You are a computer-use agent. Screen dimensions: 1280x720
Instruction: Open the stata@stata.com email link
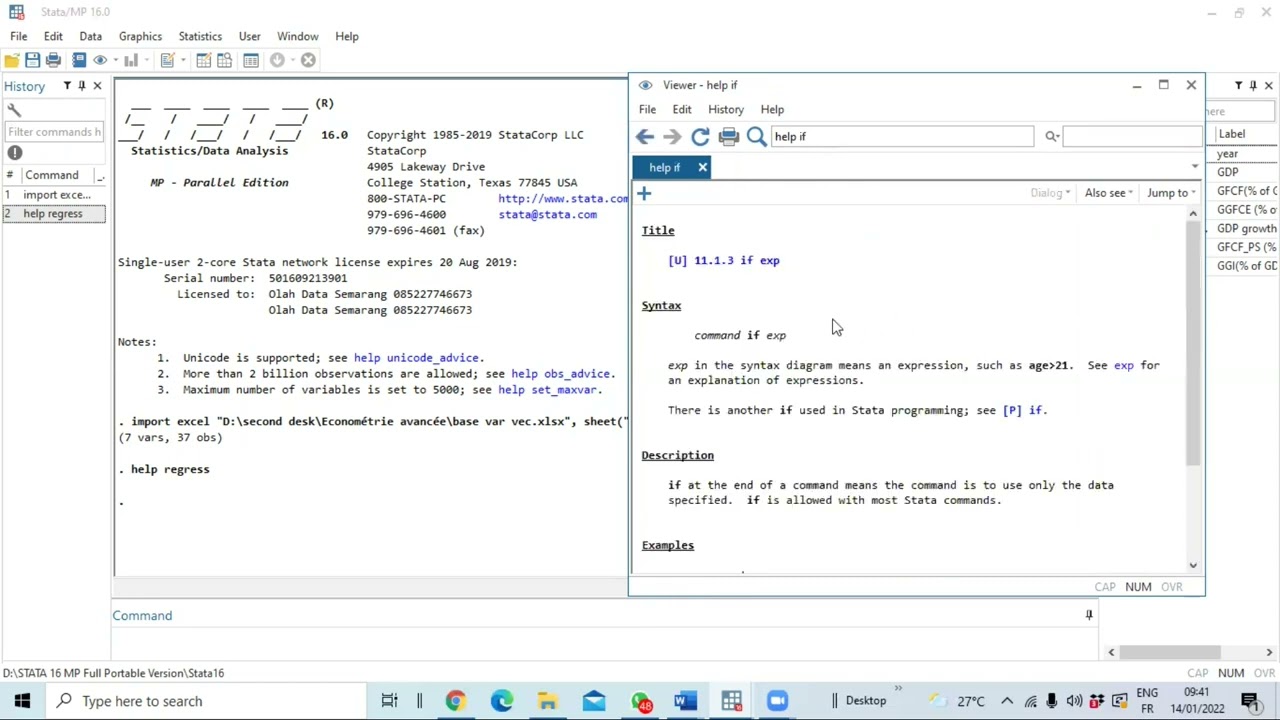coord(548,214)
